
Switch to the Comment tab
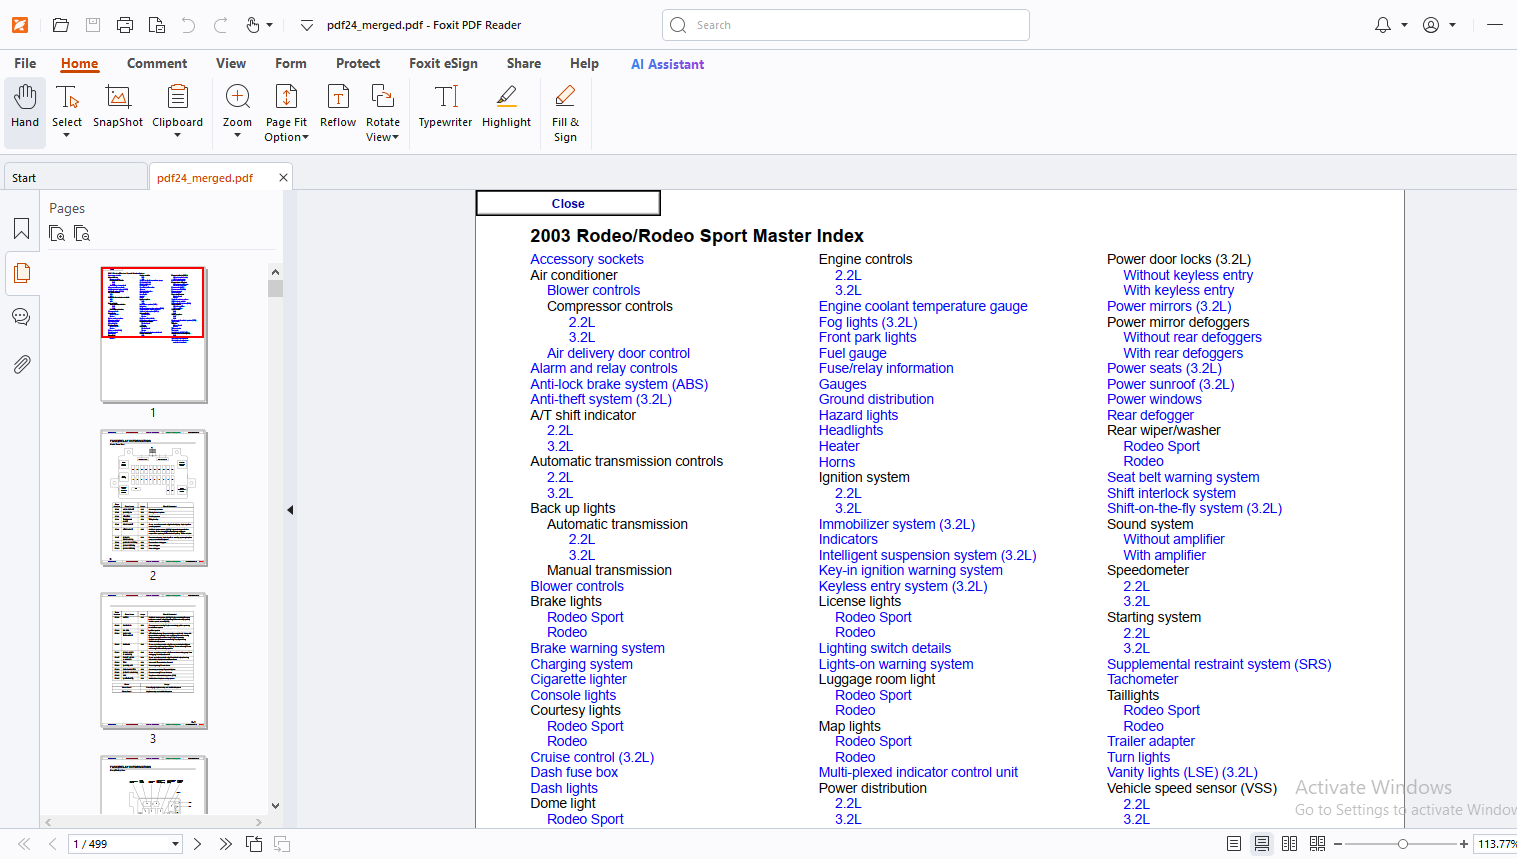(x=157, y=63)
